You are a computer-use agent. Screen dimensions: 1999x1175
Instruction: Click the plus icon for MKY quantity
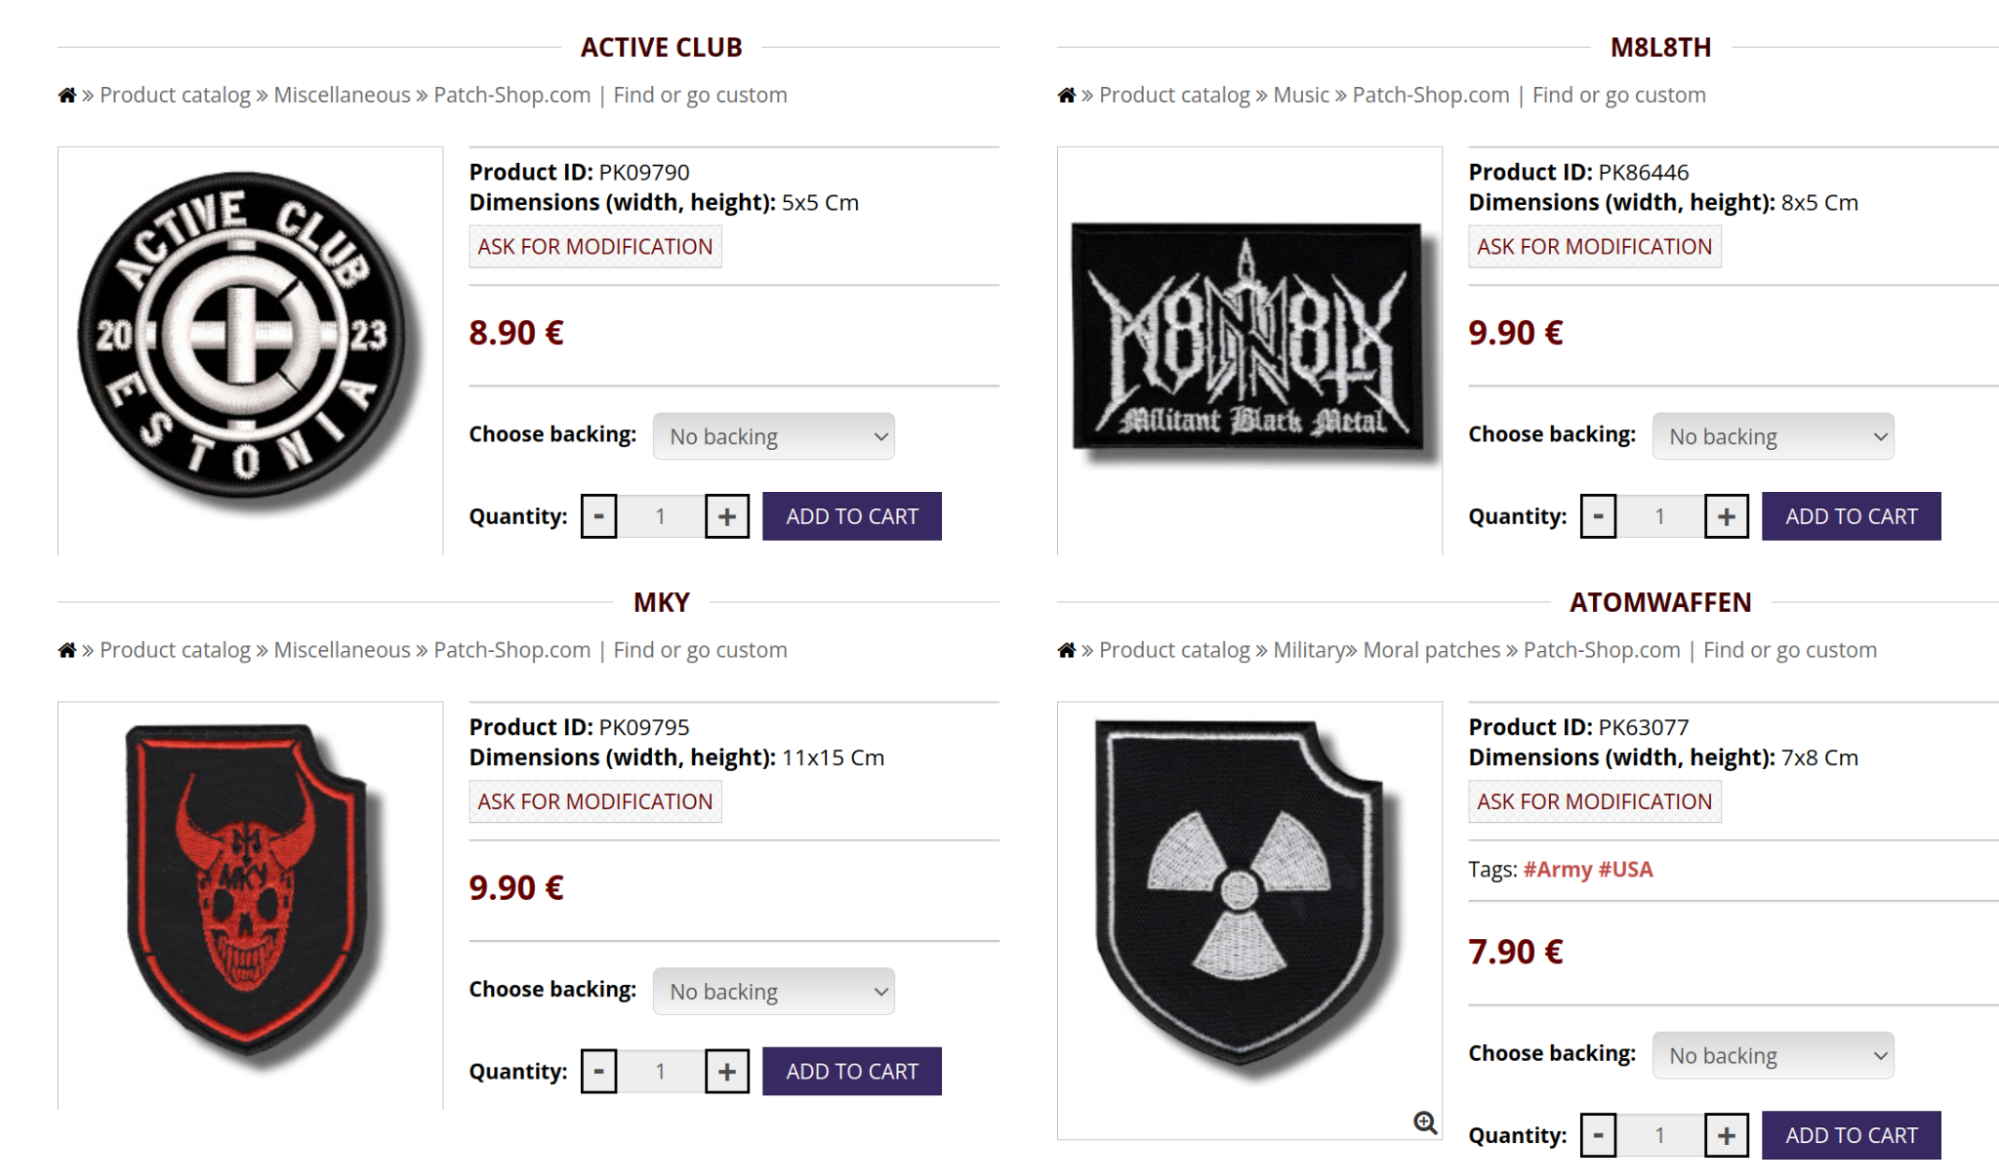click(727, 1070)
